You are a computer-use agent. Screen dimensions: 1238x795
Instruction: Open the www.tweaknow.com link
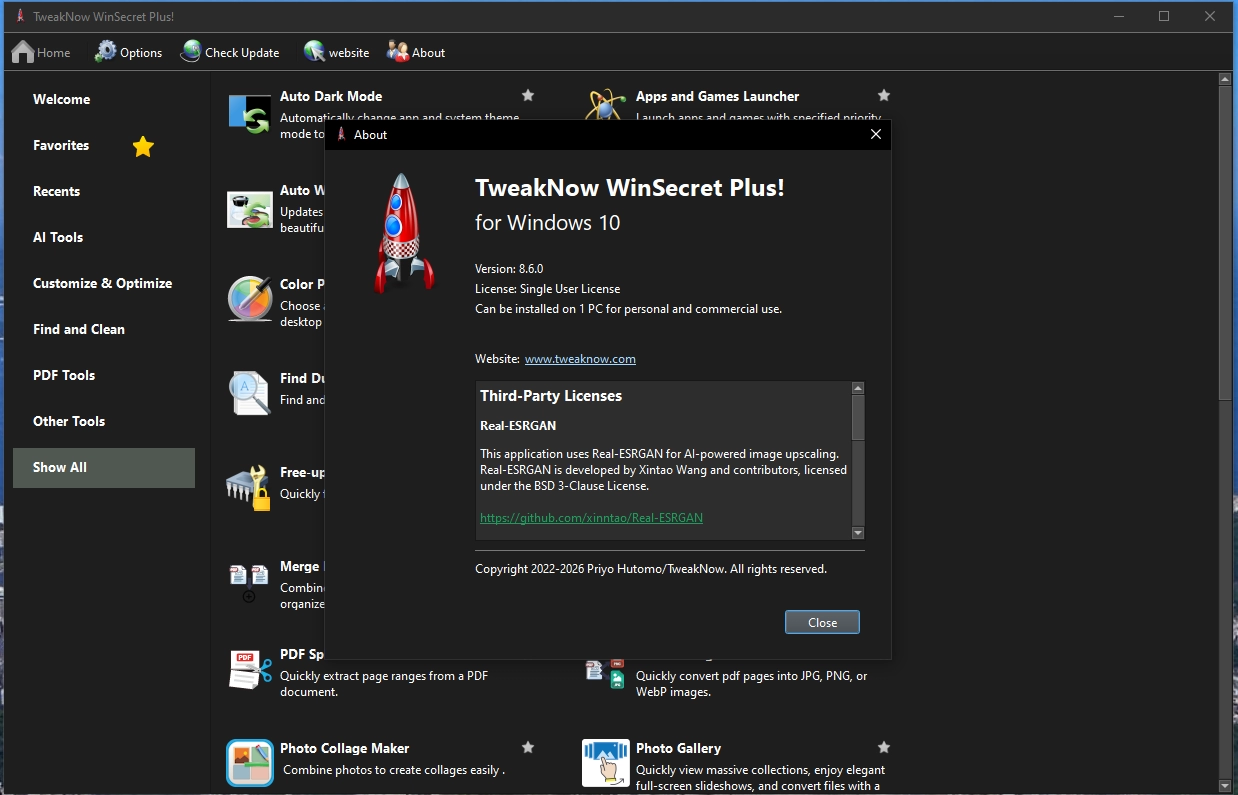pyautogui.click(x=580, y=359)
